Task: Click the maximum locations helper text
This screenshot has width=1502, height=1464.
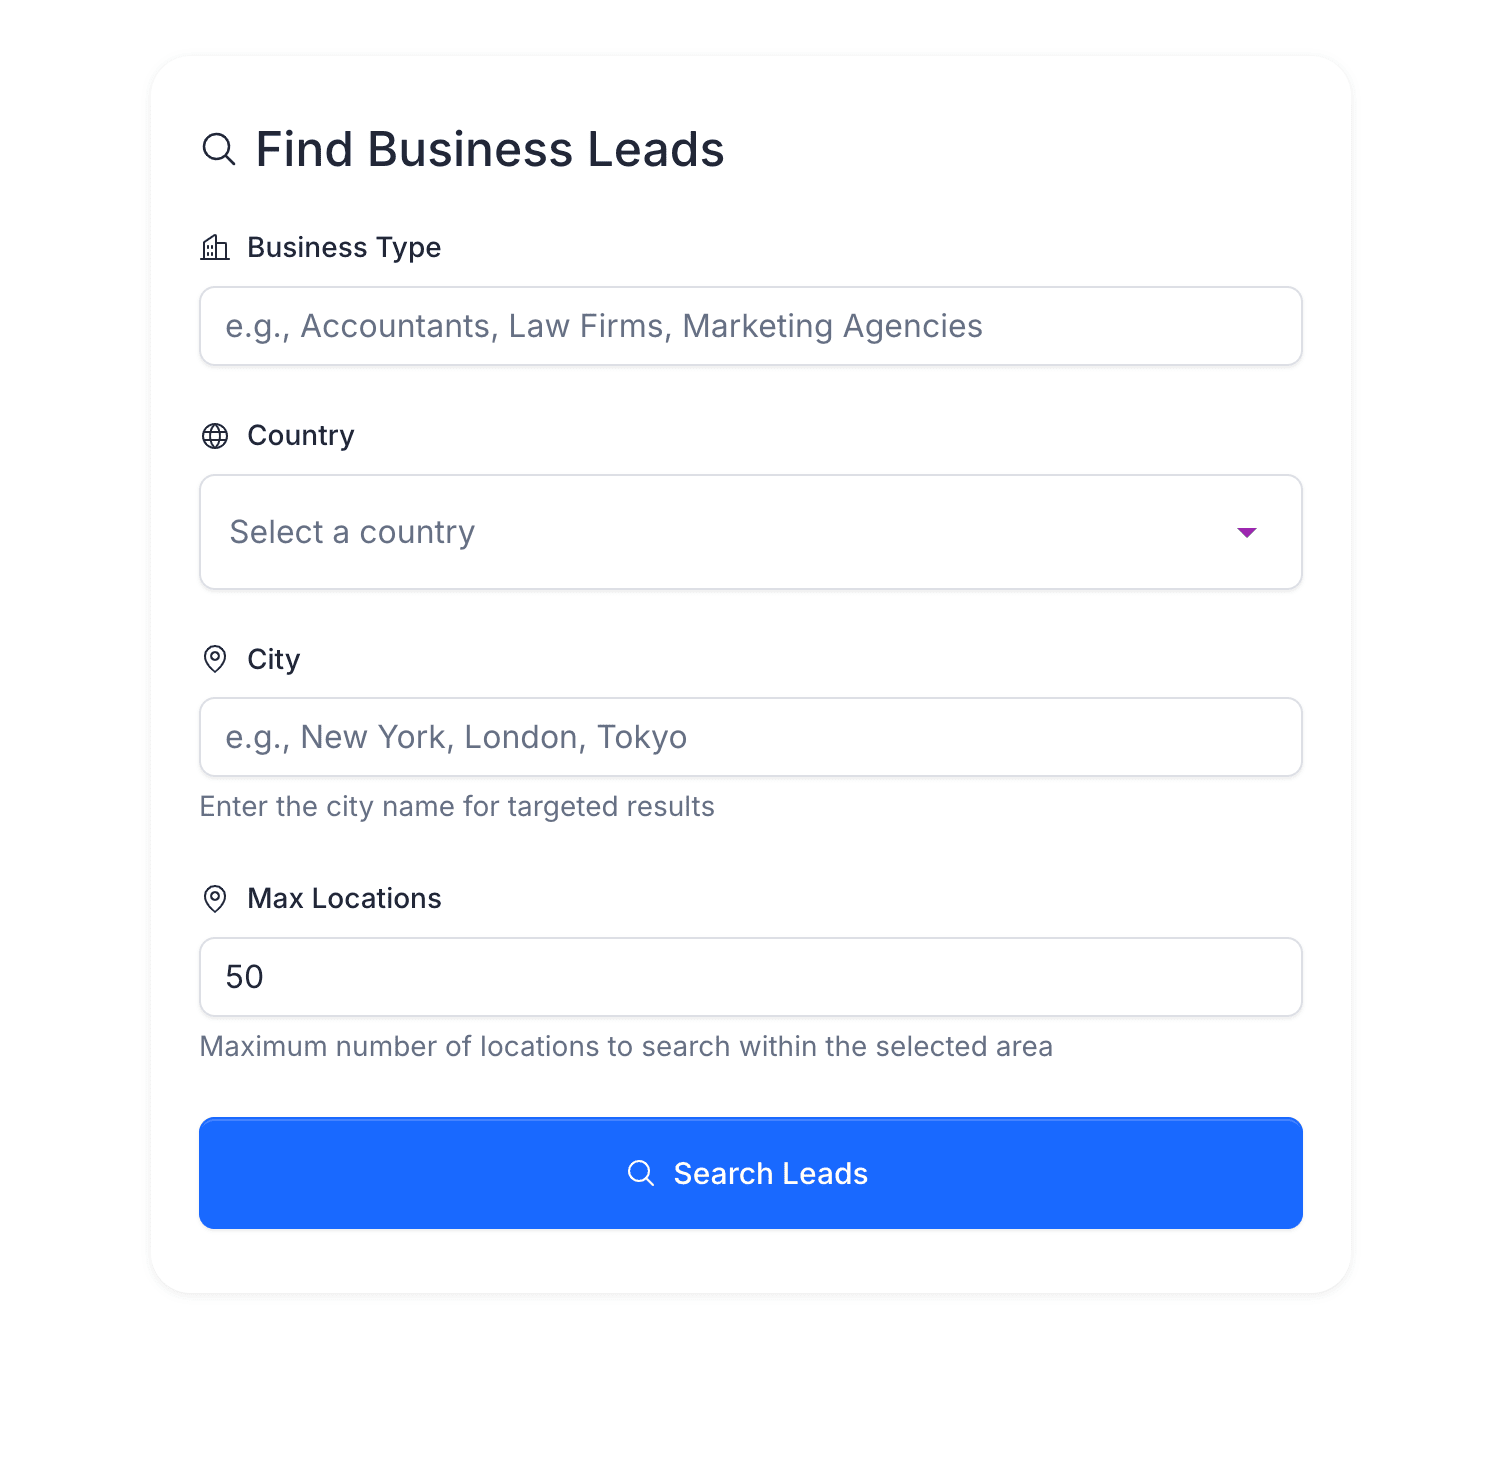Action: pyautogui.click(x=626, y=1046)
